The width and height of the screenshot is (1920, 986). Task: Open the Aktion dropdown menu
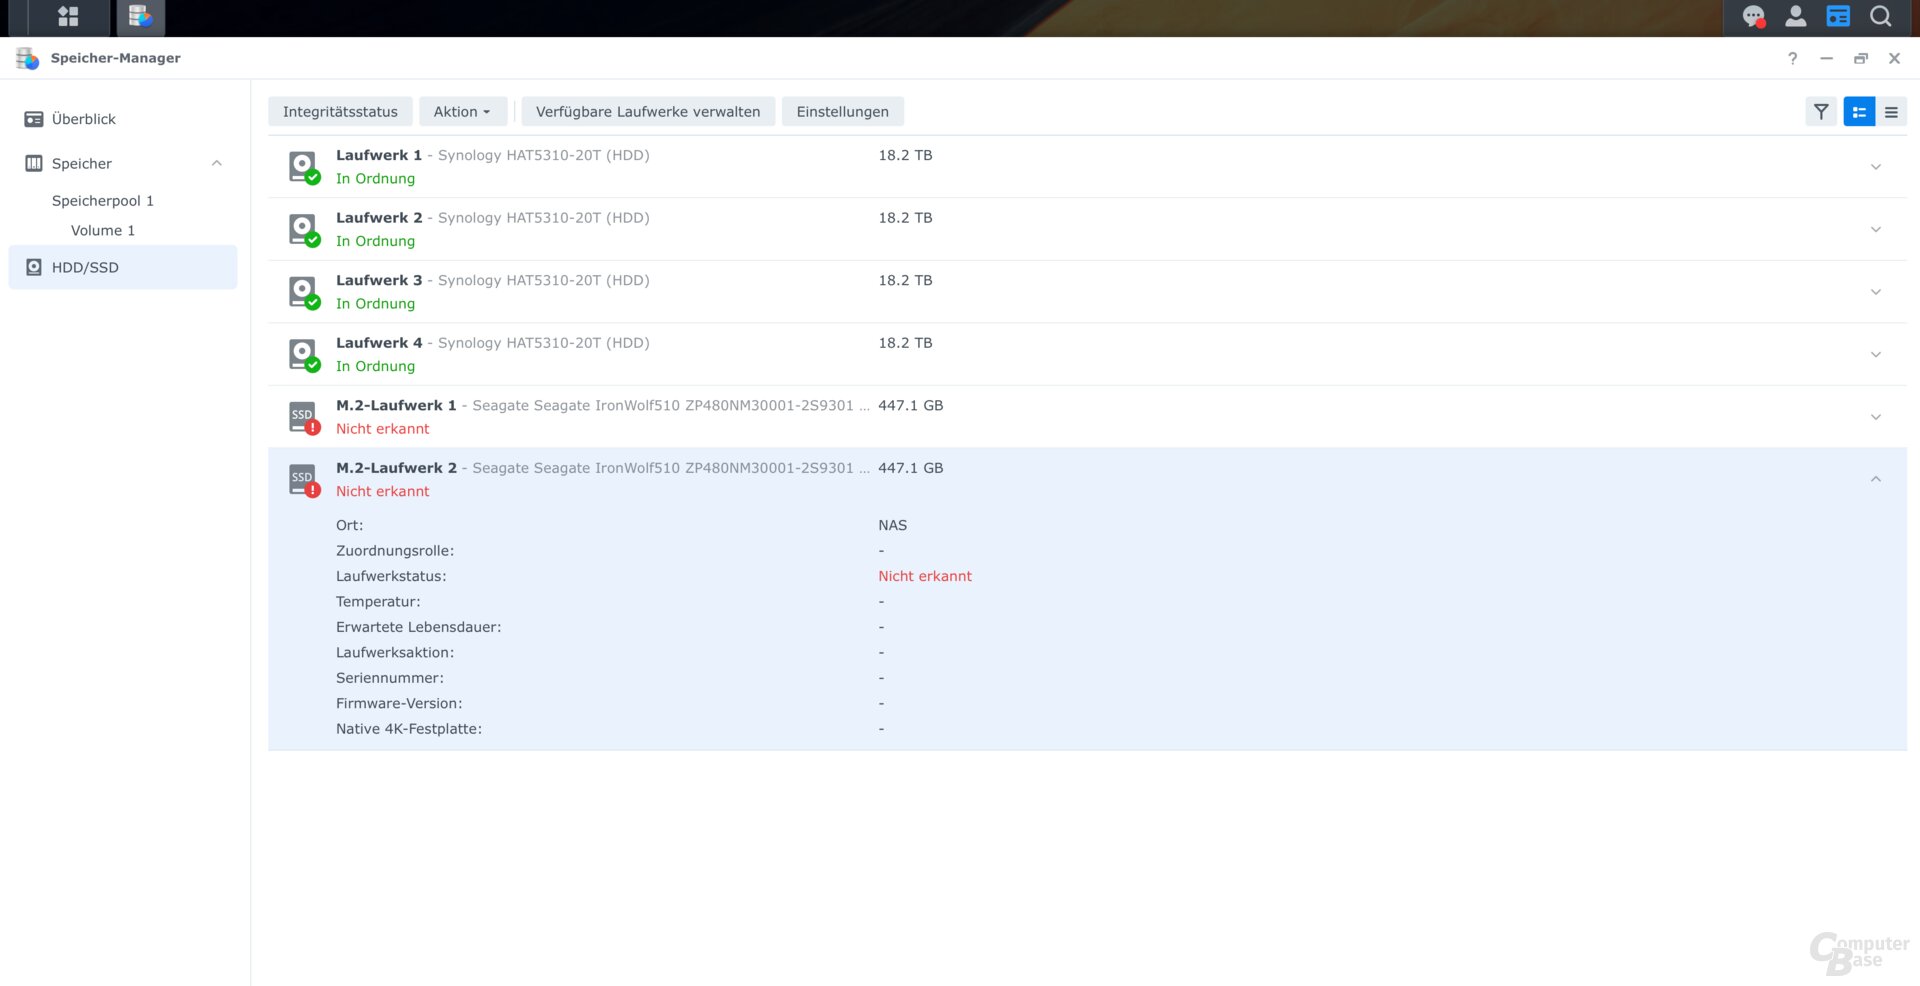pyautogui.click(x=462, y=112)
